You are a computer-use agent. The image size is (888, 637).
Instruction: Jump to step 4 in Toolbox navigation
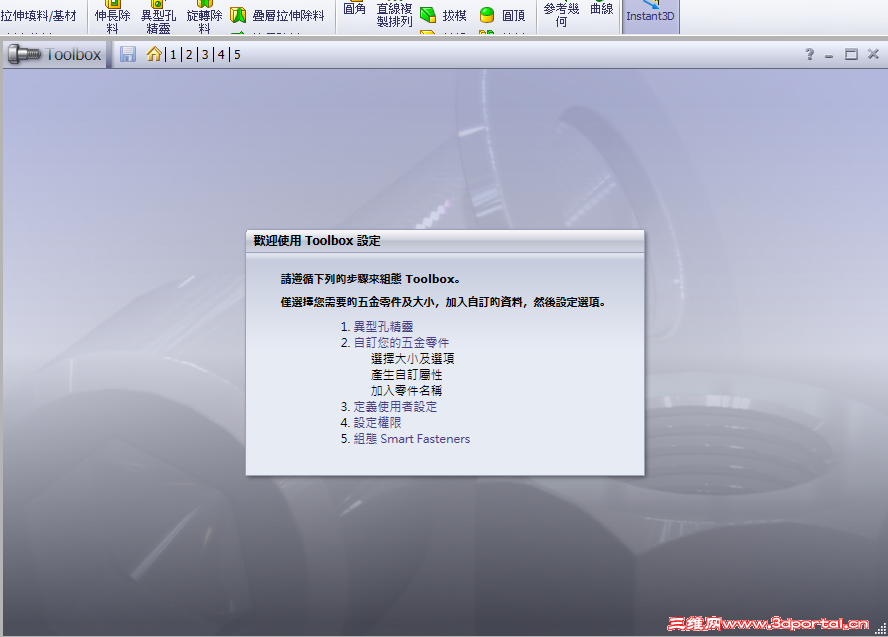coord(221,54)
